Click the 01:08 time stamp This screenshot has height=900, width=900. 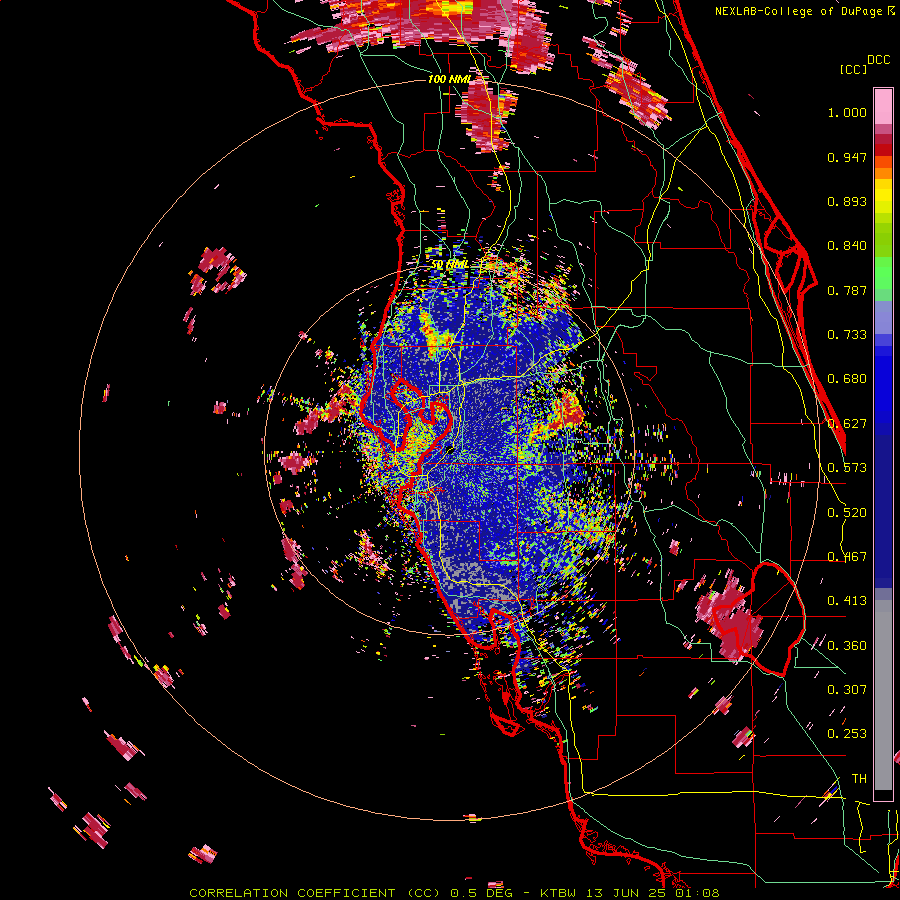coord(697,893)
